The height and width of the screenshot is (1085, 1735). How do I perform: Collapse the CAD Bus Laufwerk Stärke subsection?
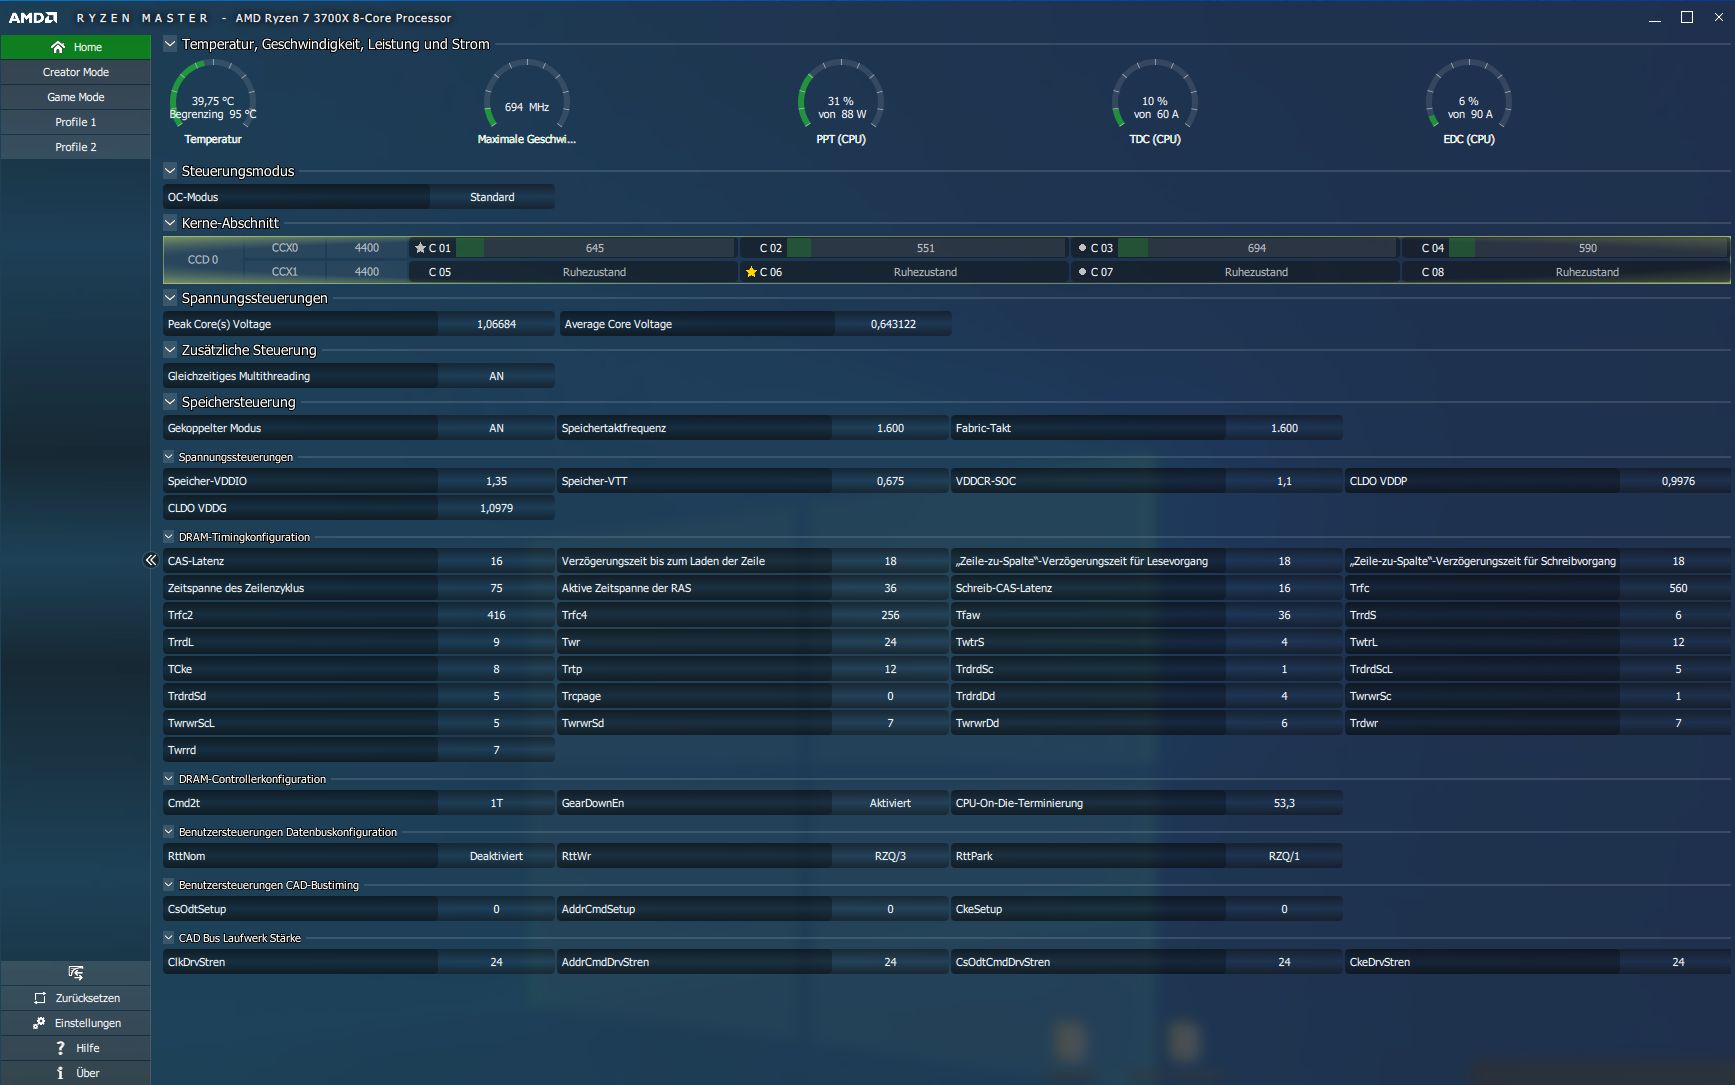[x=169, y=938]
